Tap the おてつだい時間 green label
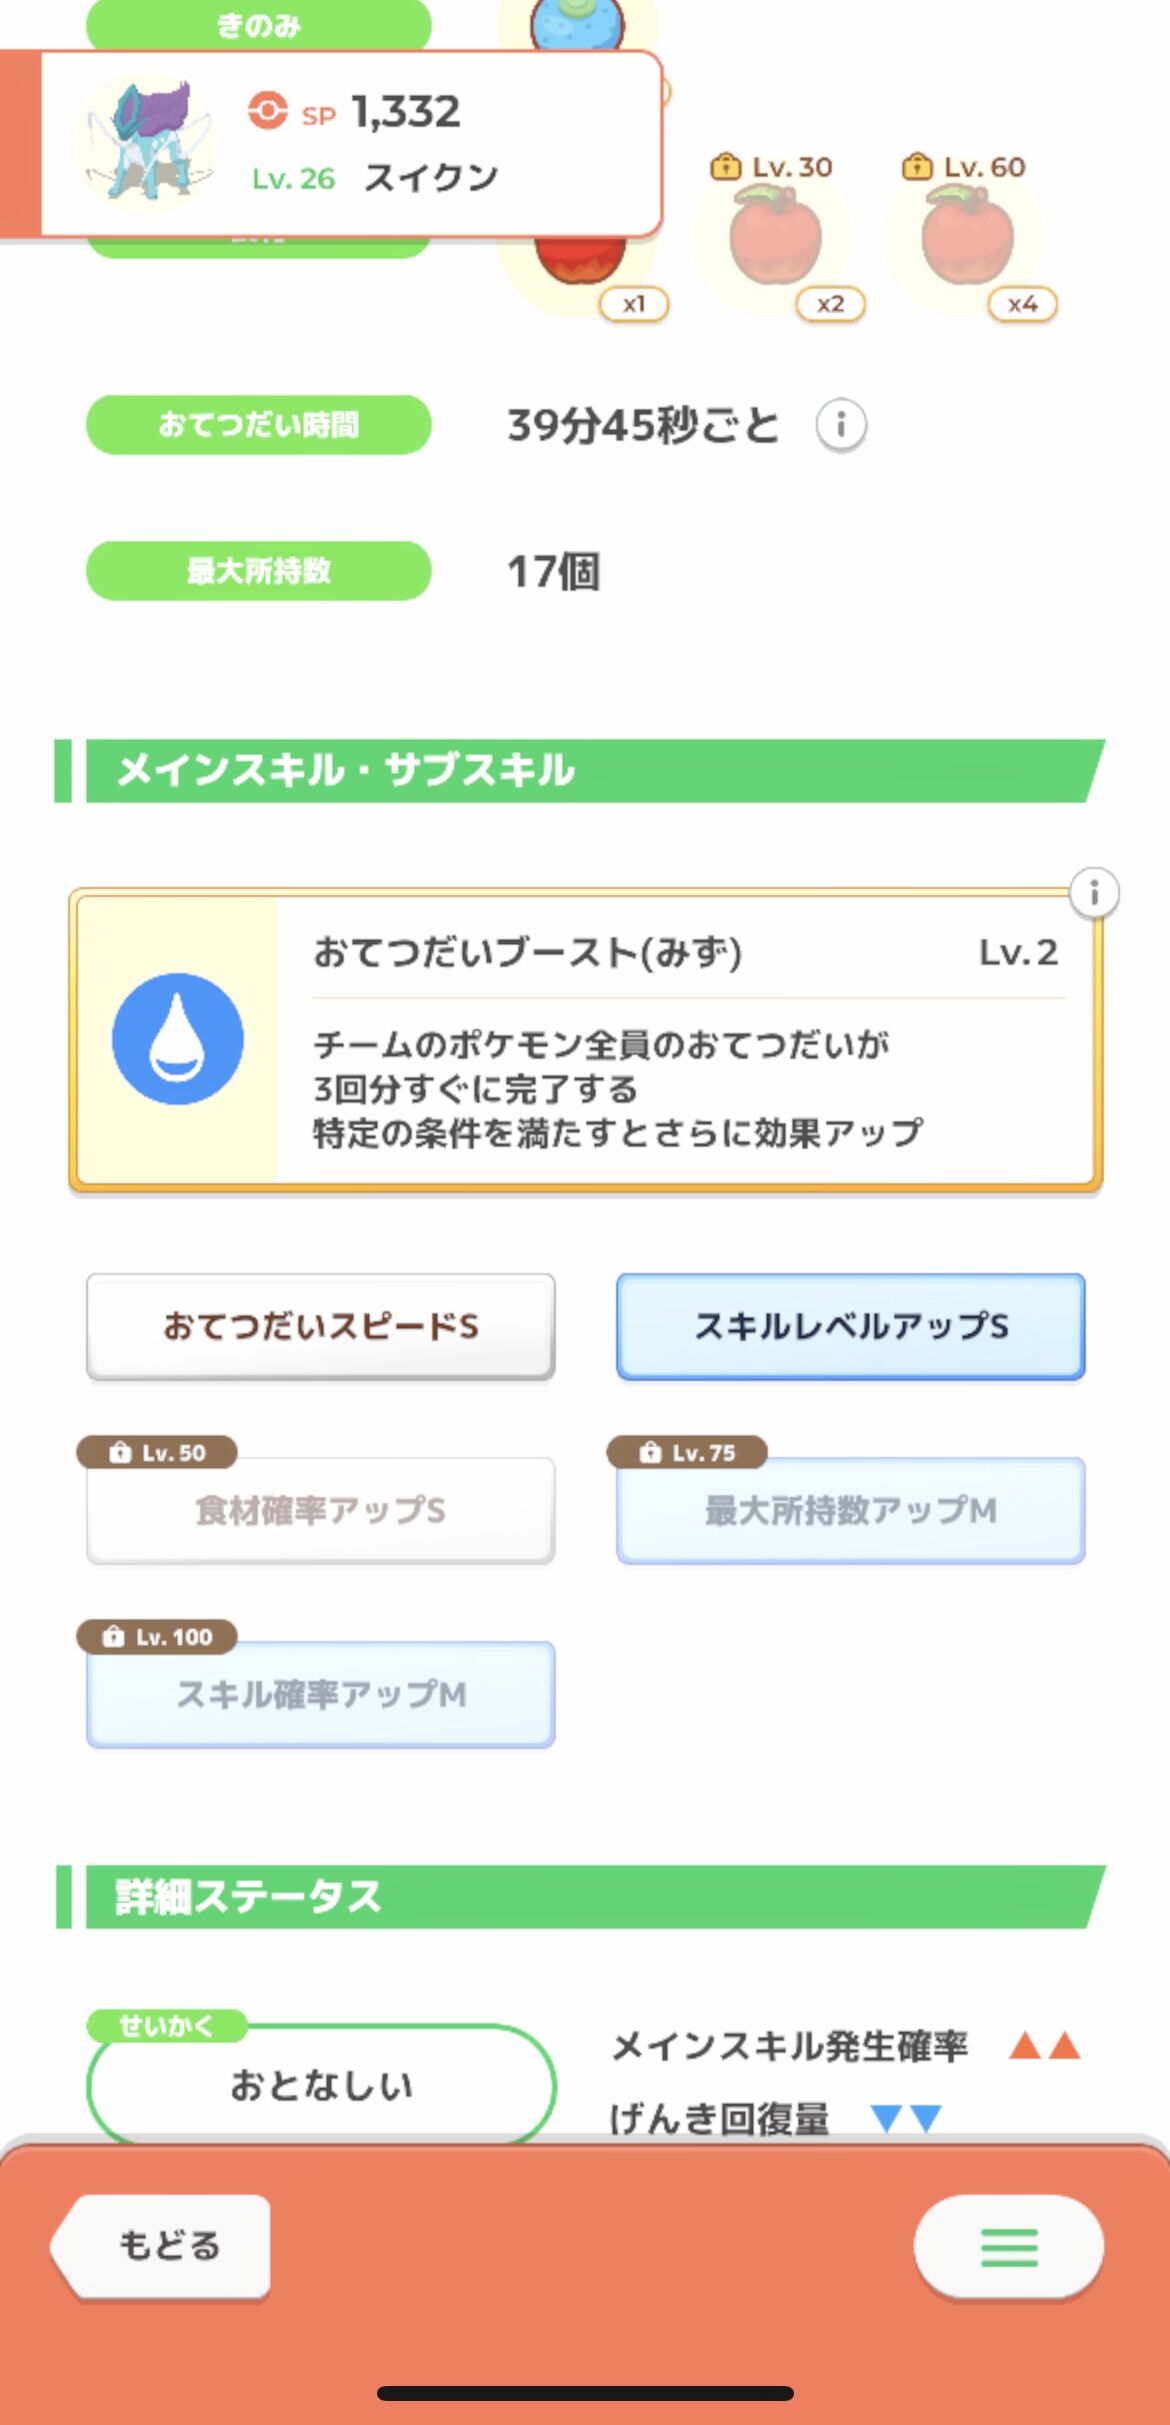This screenshot has width=1170, height=2425. tap(259, 425)
